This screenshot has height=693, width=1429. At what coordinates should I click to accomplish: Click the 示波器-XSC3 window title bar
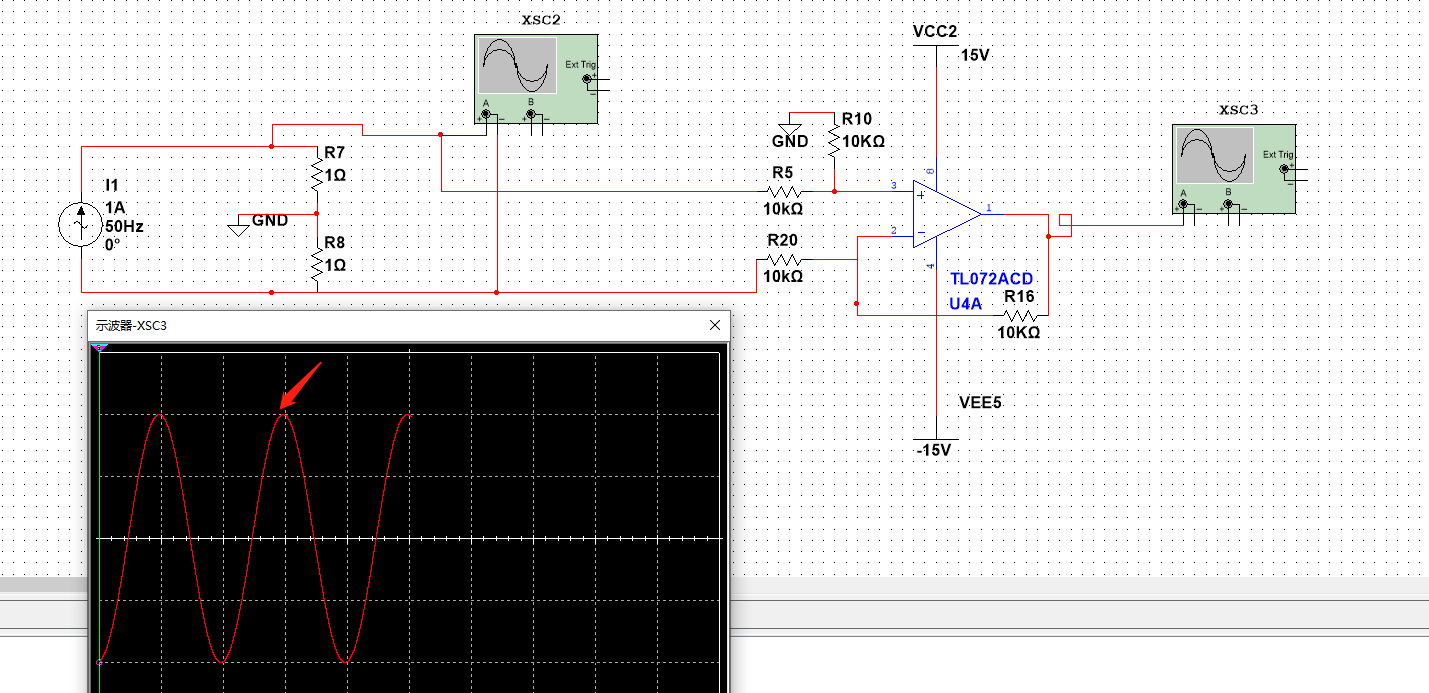pyautogui.click(x=410, y=325)
